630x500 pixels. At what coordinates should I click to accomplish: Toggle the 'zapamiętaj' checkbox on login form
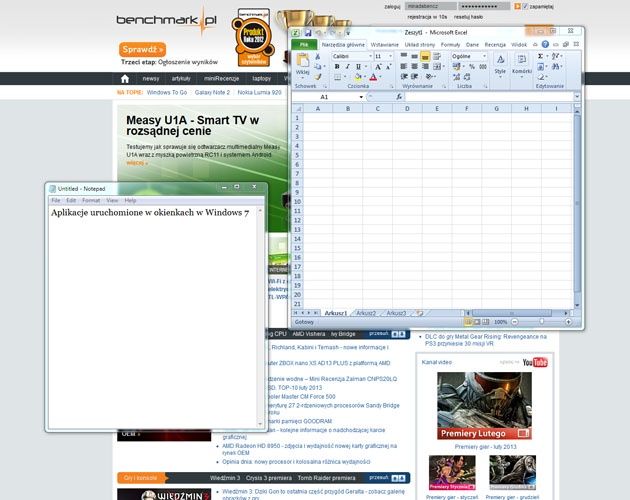pyautogui.click(x=525, y=6)
